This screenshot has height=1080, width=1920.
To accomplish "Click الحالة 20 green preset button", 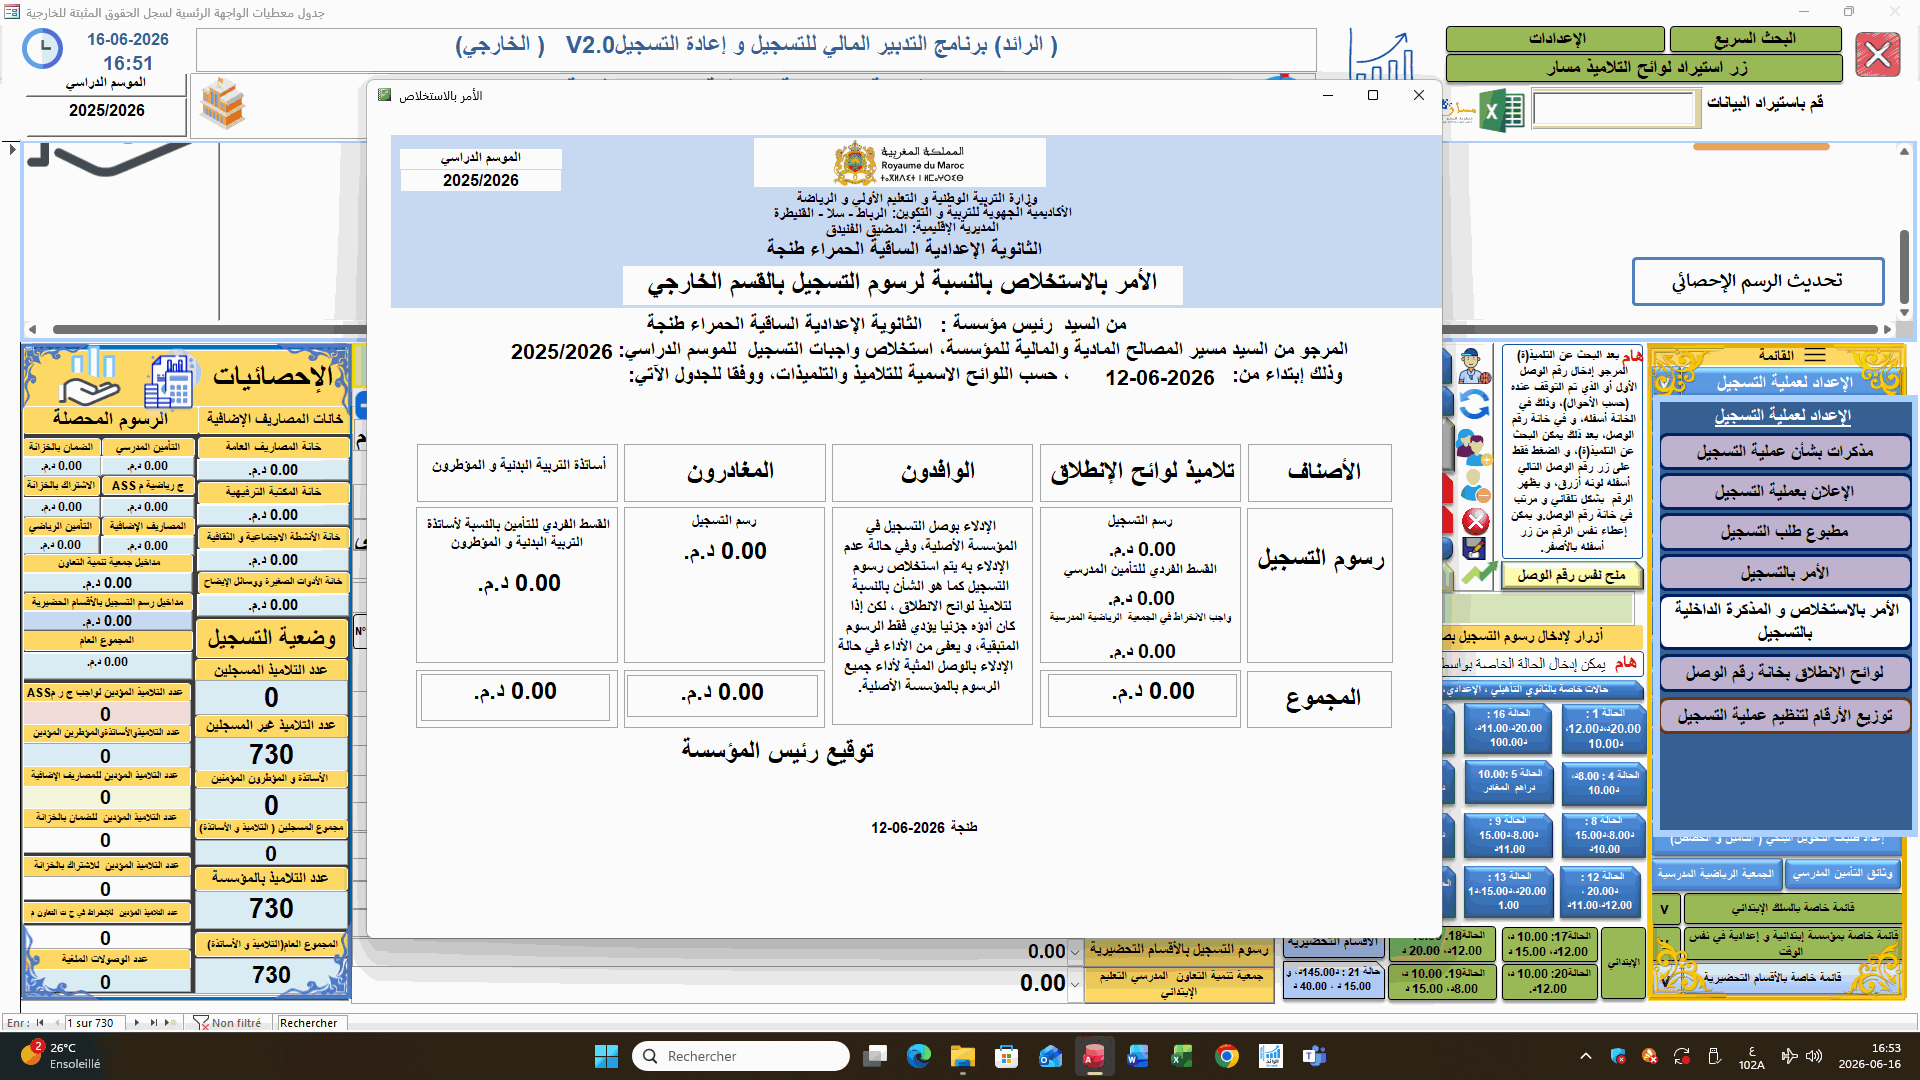I will pos(1549,981).
